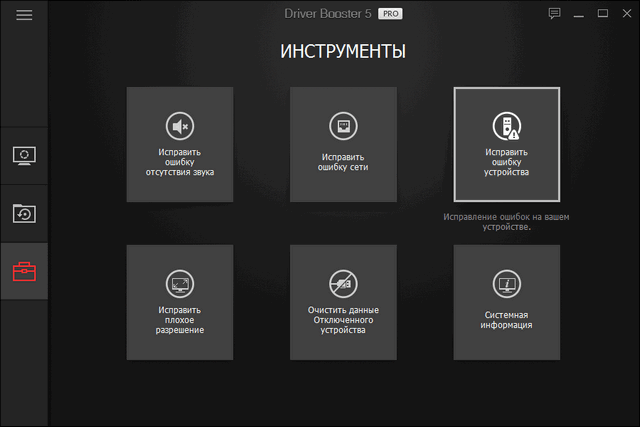
Task: Open Системная информация tile
Action: point(507,302)
